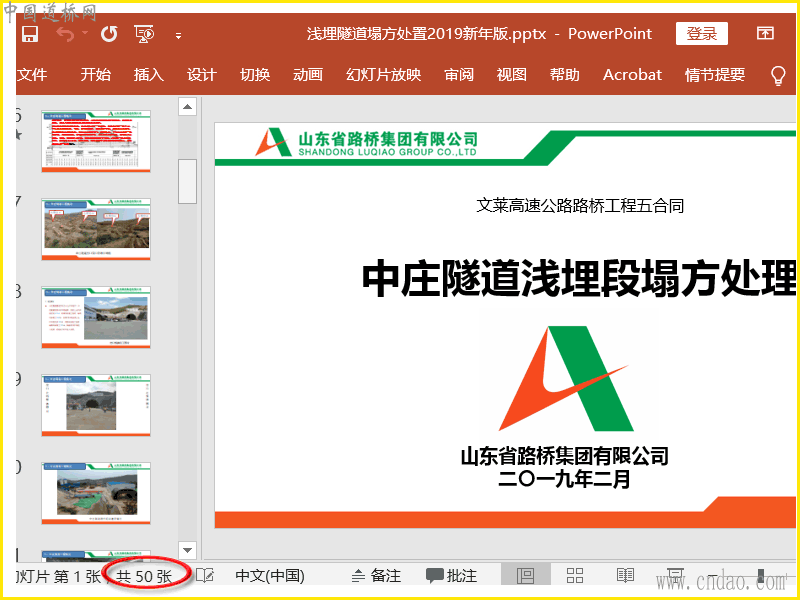Viewport: 800px width, 600px height.
Task: Select thumbnail showing construction site with green netting
Action: (96, 493)
